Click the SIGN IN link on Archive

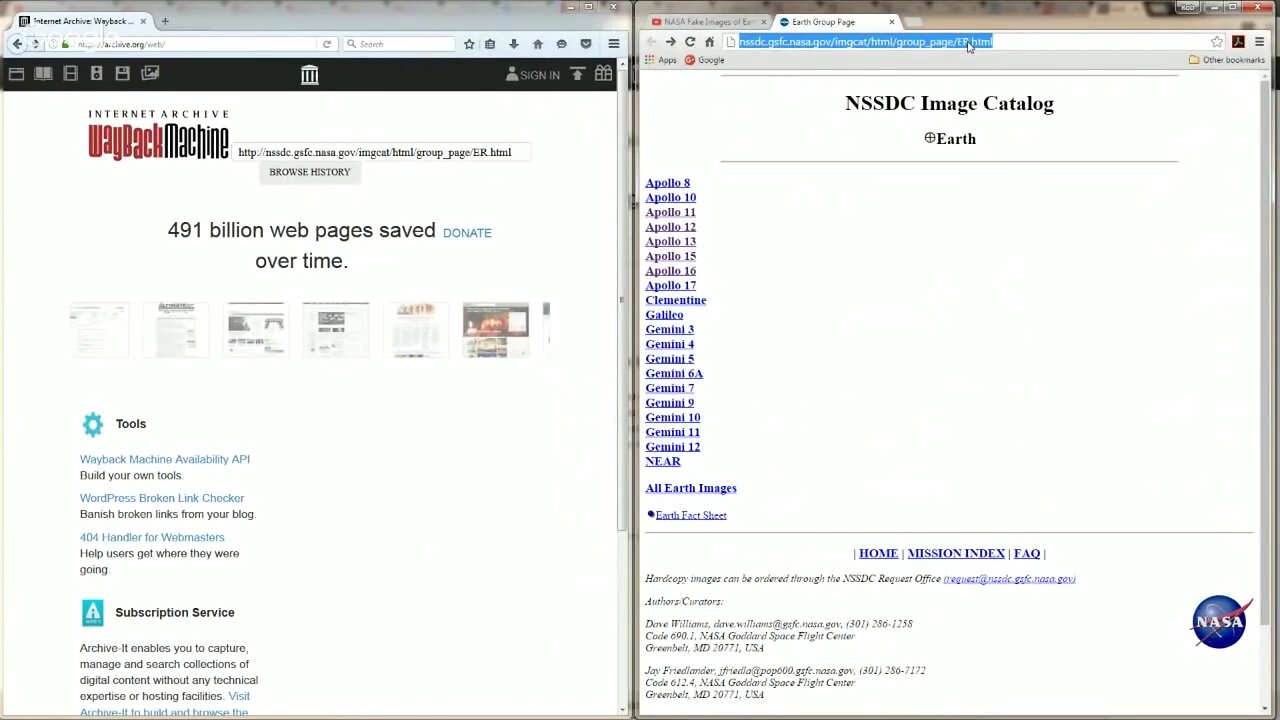point(532,74)
